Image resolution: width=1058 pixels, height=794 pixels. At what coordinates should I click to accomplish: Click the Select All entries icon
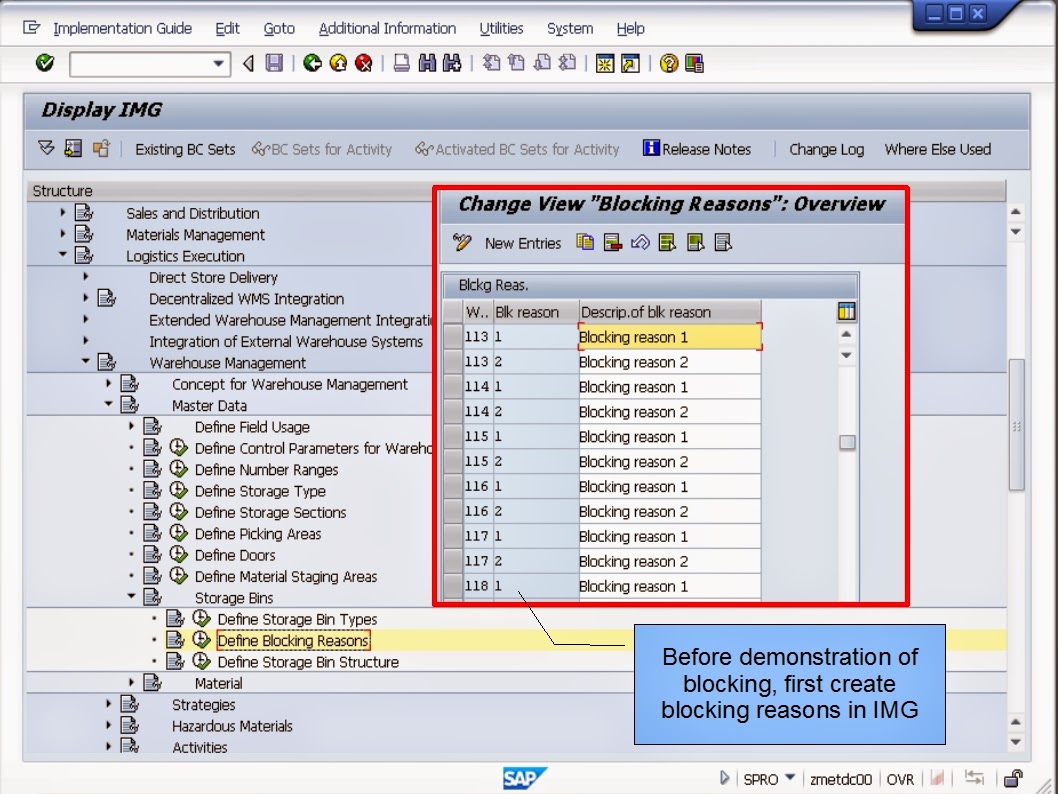pyautogui.click(x=666, y=242)
